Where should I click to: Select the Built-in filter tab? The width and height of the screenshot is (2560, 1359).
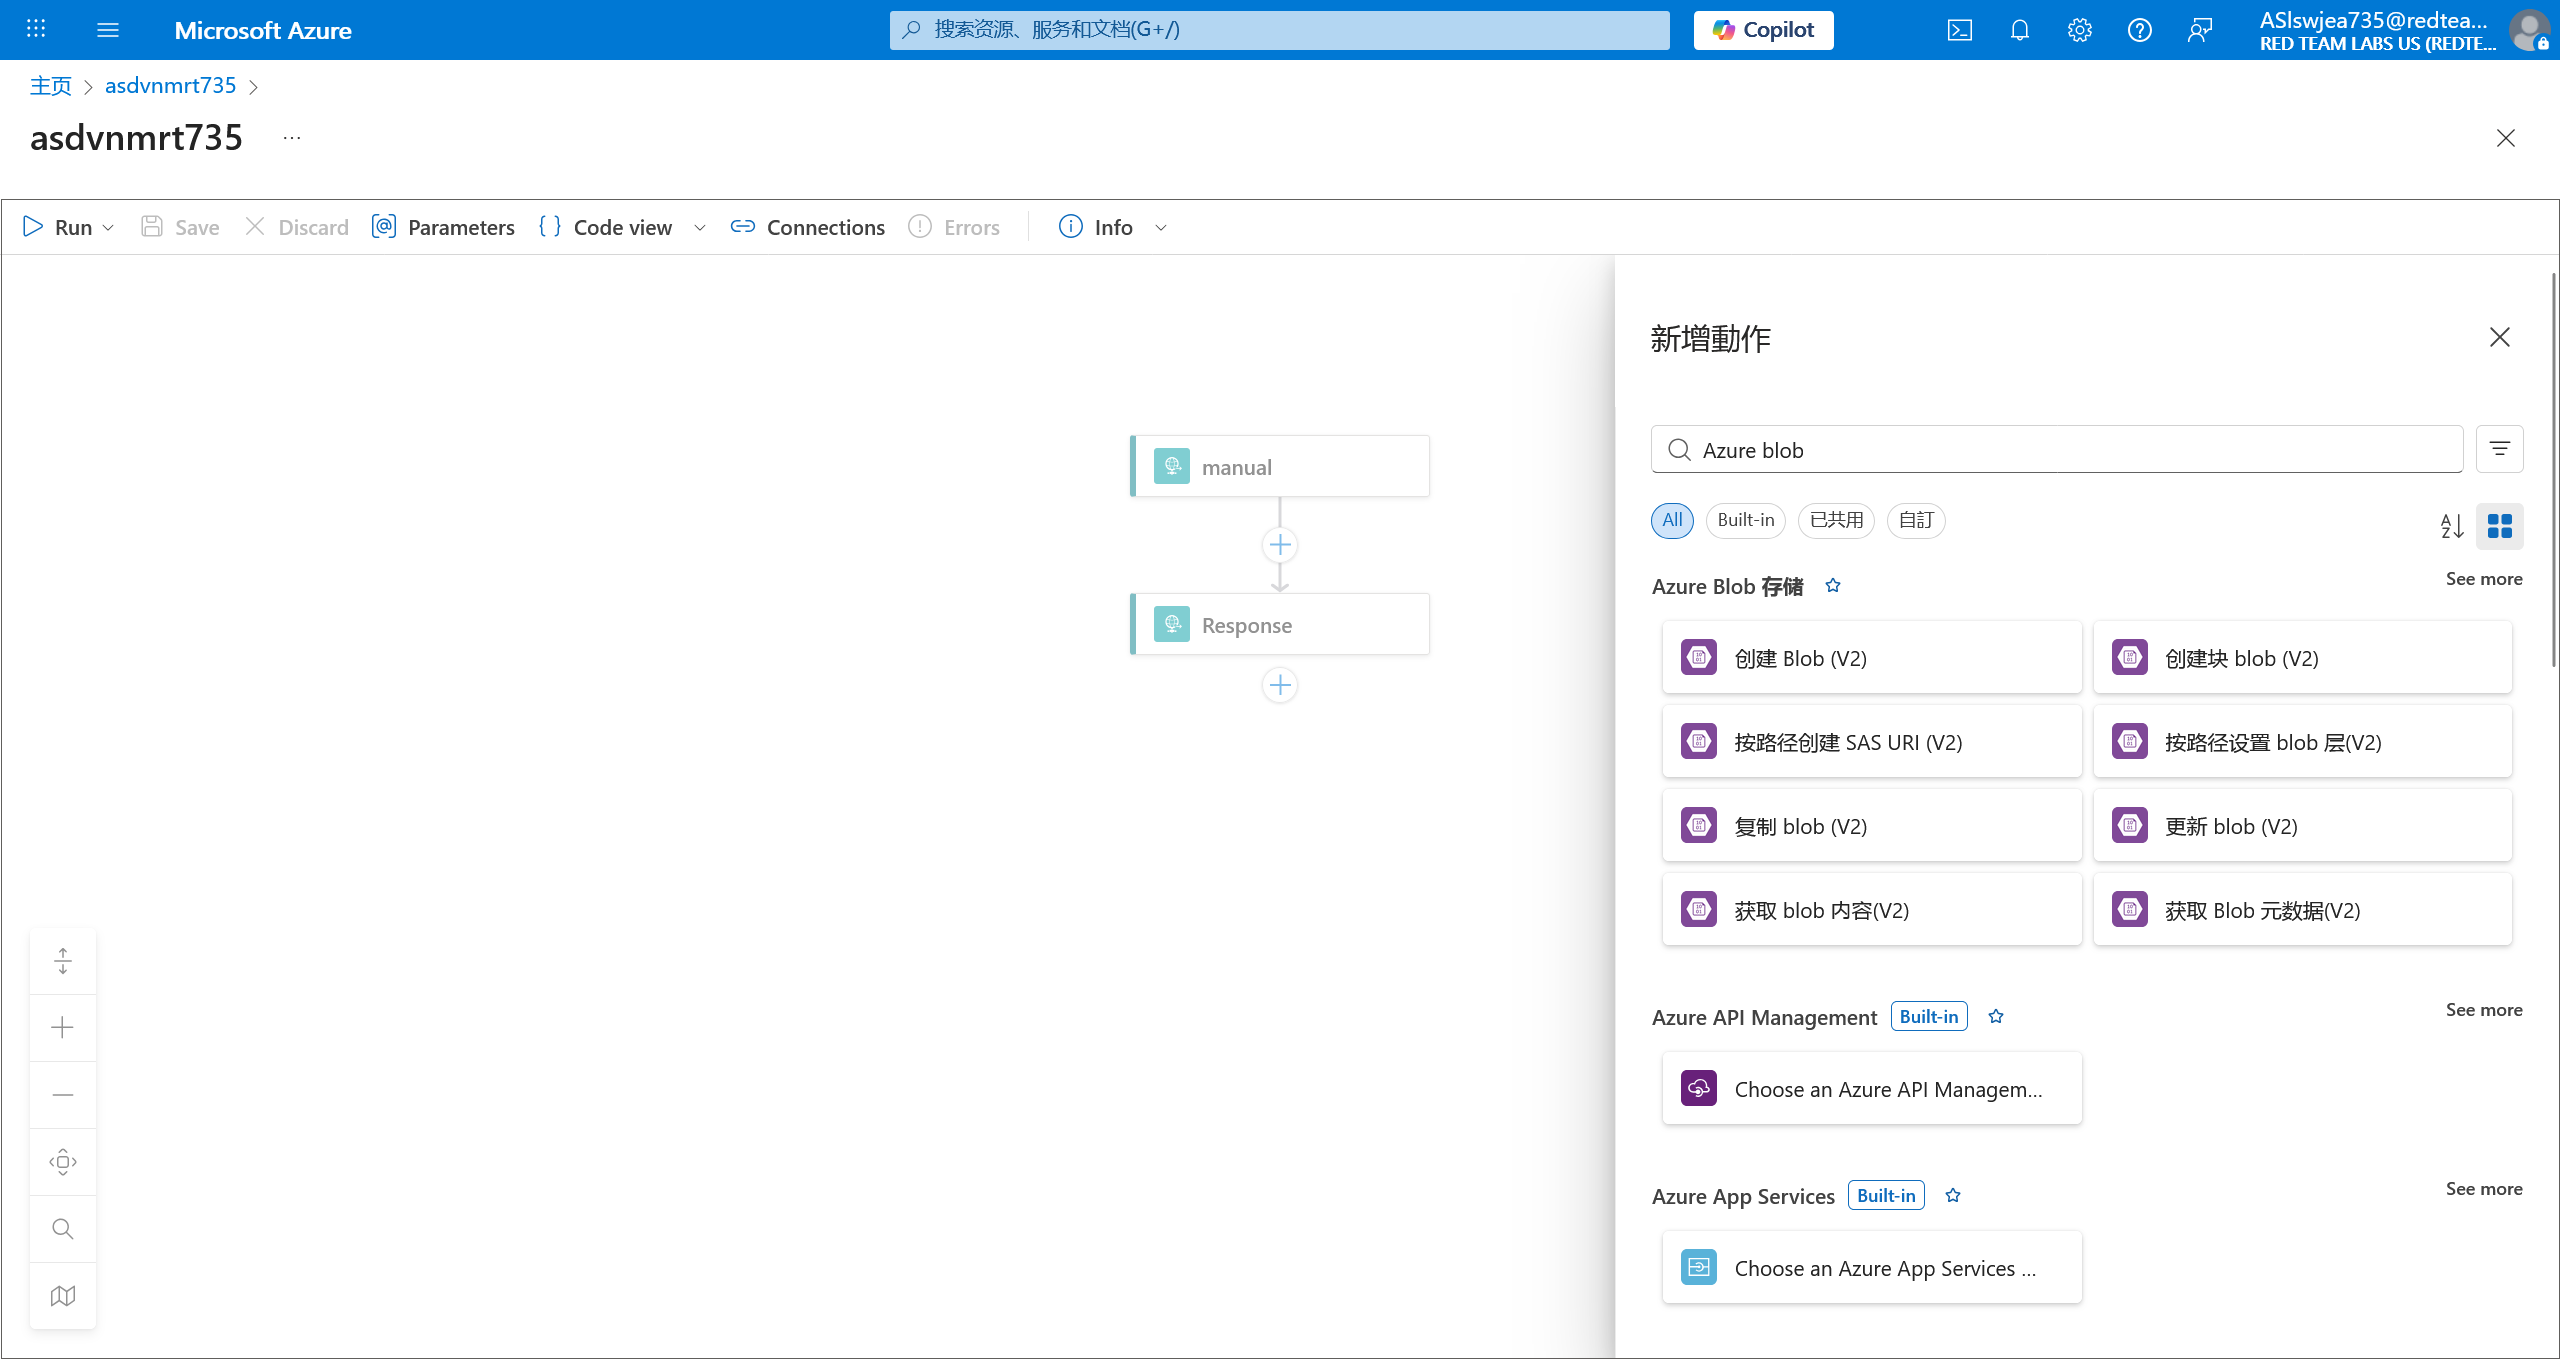click(x=1745, y=520)
